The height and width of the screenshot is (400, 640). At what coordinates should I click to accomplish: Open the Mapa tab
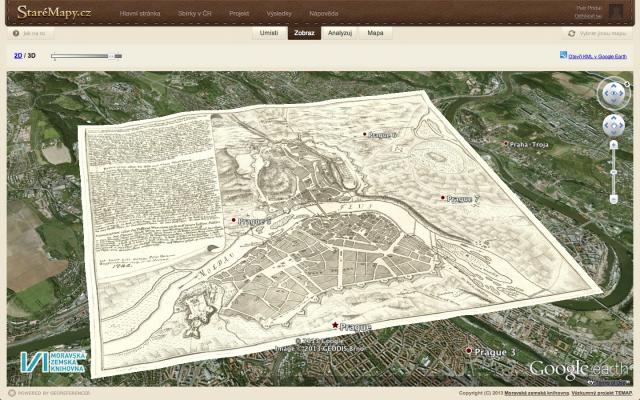[x=375, y=33]
